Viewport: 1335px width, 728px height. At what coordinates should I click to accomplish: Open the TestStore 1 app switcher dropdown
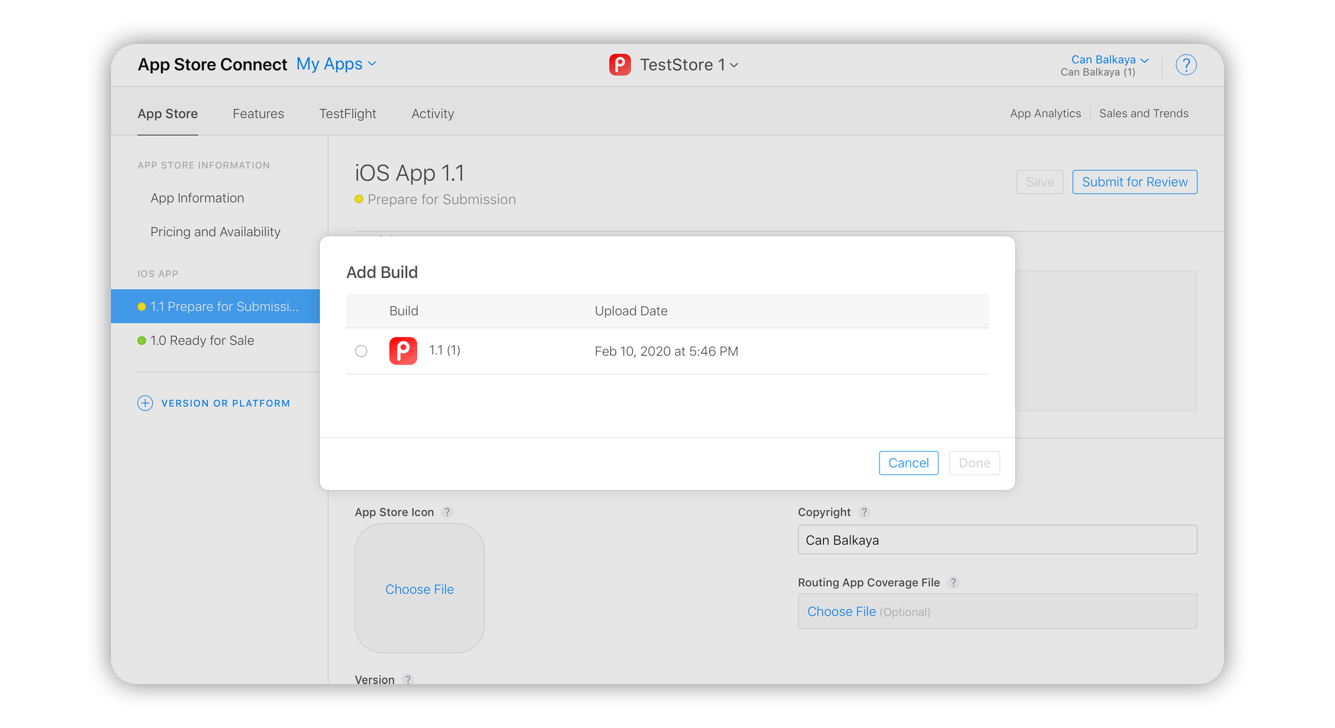689,65
